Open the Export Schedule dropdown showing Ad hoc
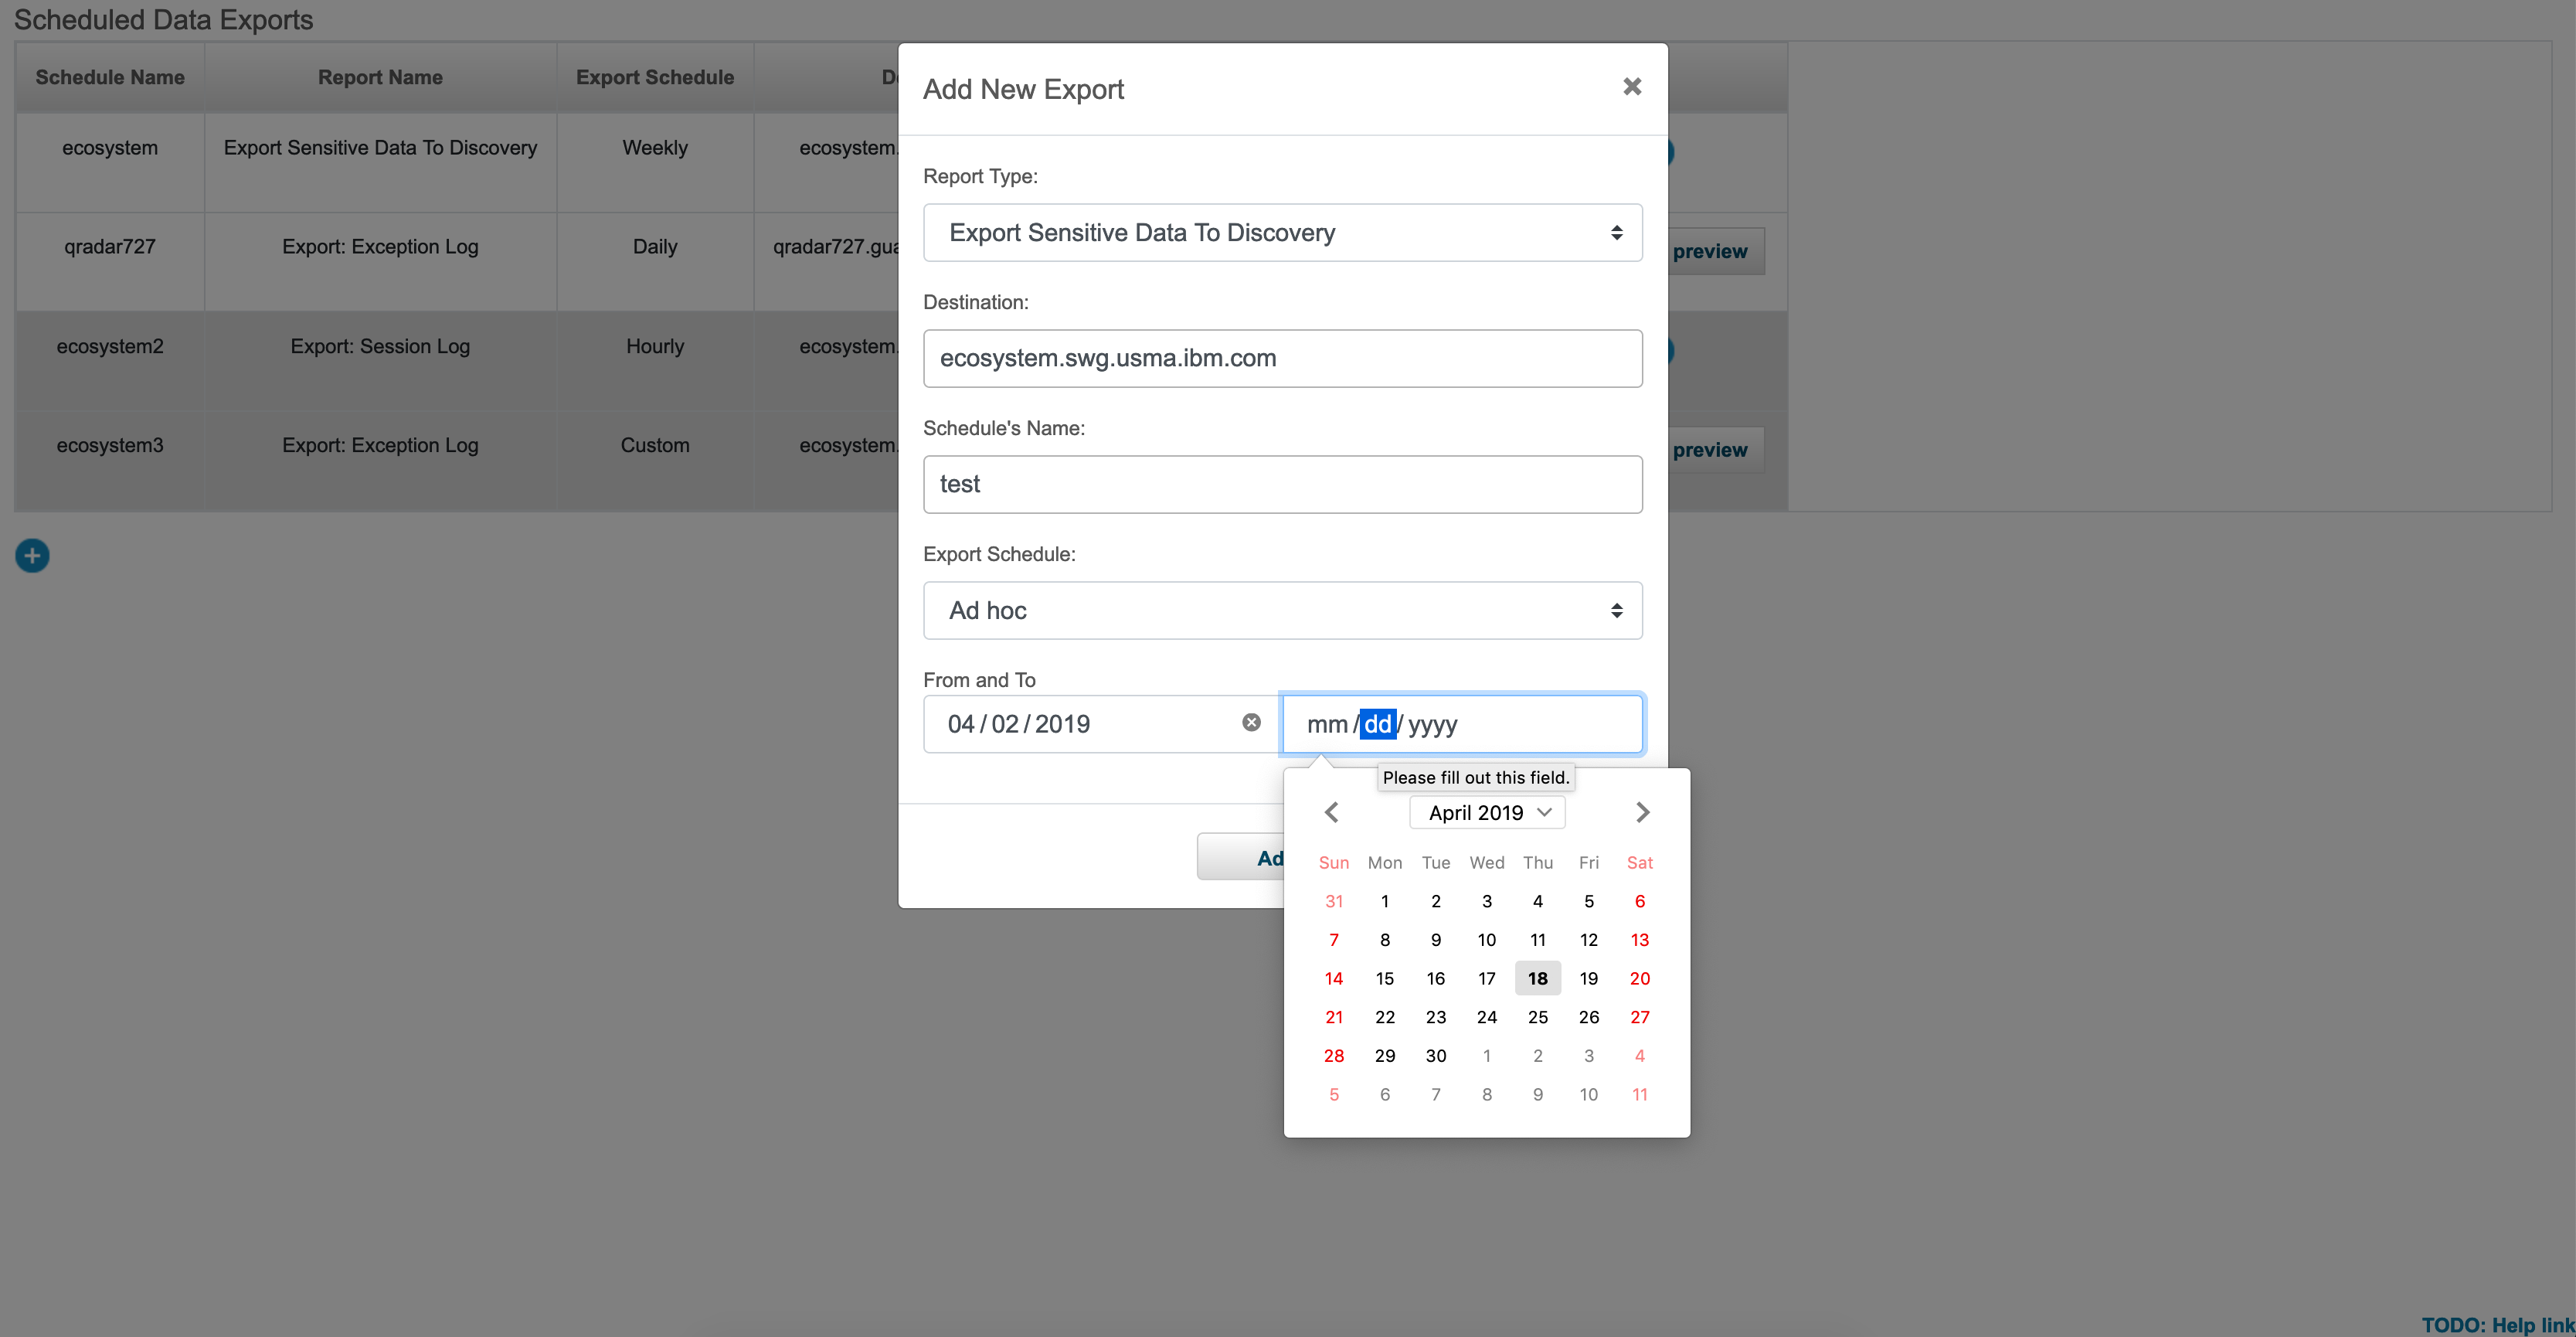Image resolution: width=2576 pixels, height=1337 pixels. [1283, 610]
